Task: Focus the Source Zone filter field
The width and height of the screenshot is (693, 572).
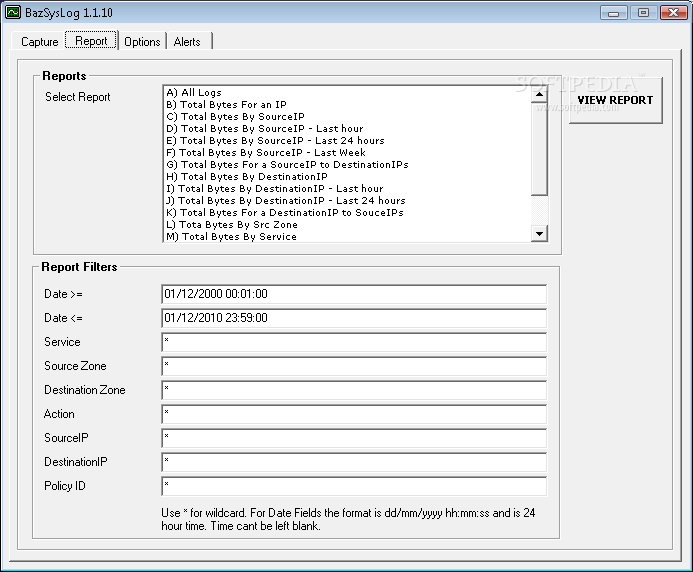Action: pyautogui.click(x=354, y=366)
